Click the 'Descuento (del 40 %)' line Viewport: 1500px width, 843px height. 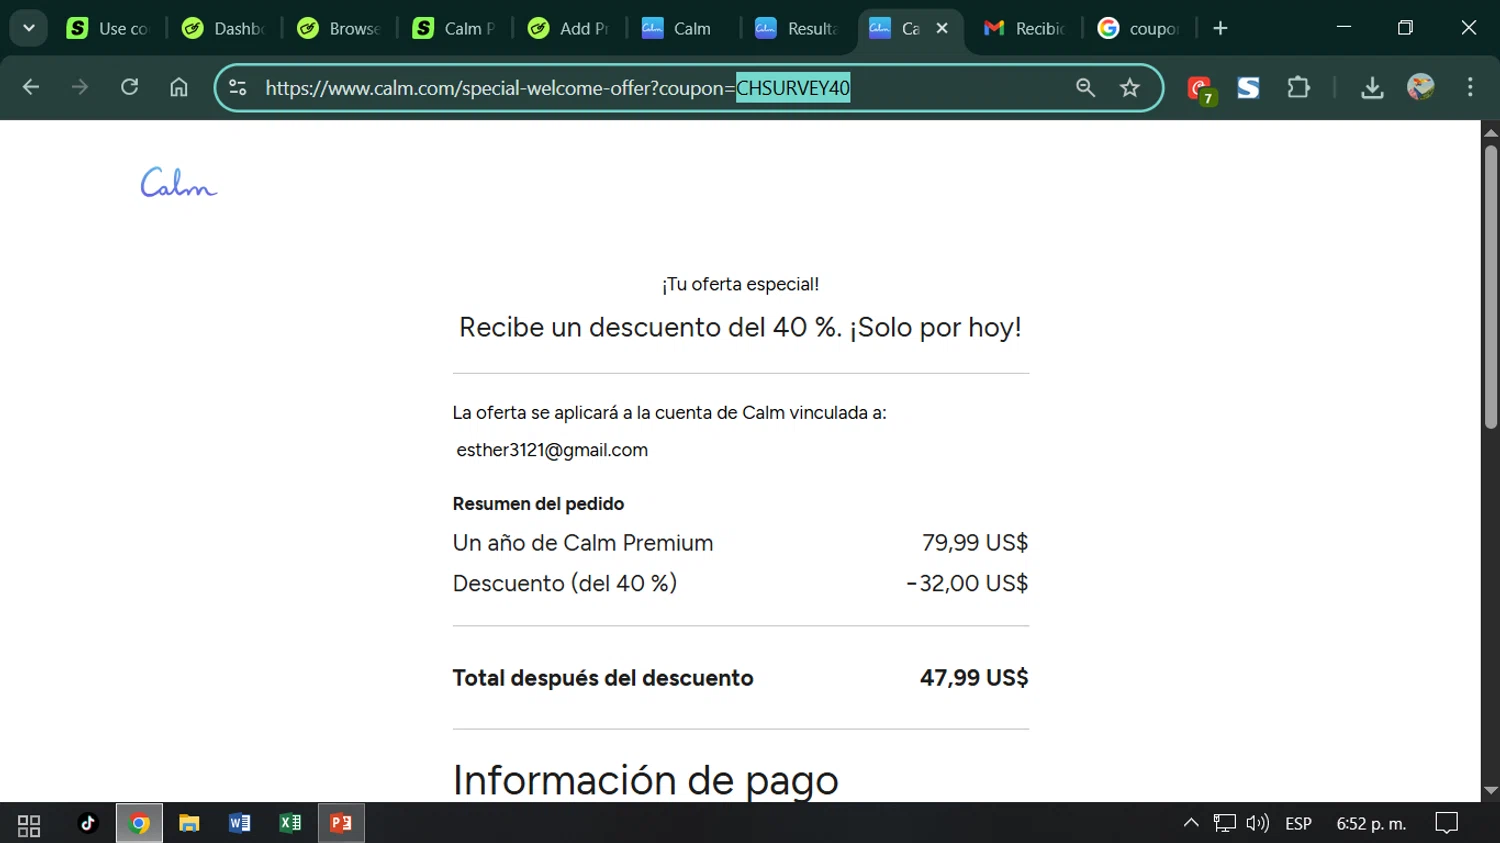tap(565, 583)
